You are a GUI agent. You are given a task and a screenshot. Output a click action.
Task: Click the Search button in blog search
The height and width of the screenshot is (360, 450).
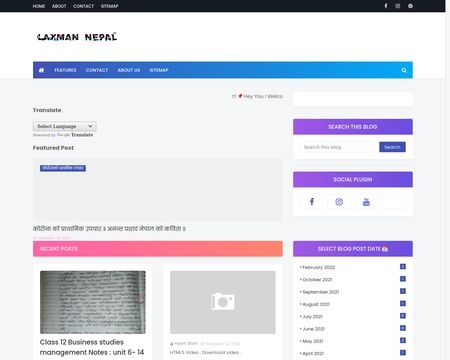pos(392,147)
